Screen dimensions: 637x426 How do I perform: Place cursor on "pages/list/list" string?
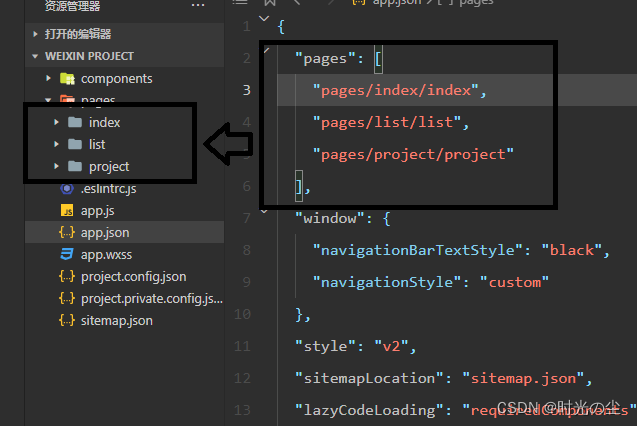coord(387,122)
